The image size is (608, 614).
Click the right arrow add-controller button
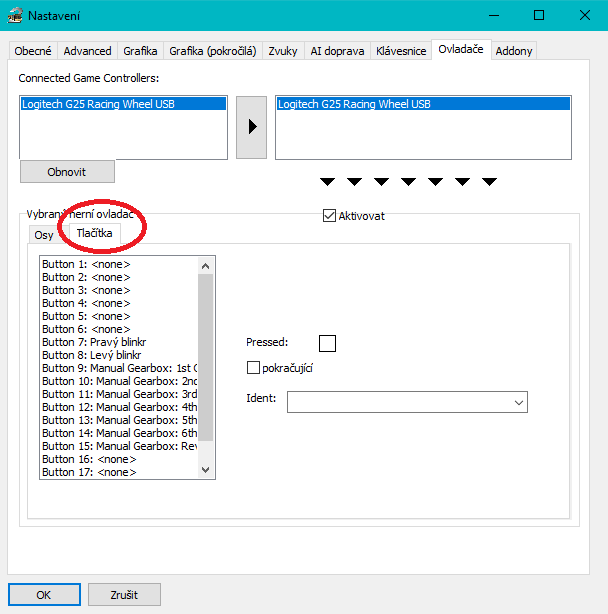[251, 127]
